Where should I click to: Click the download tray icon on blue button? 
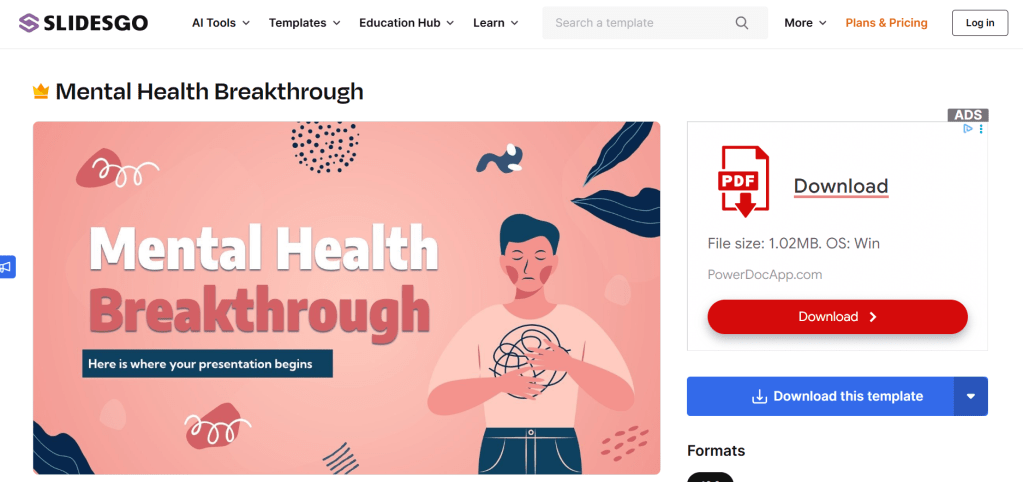(x=759, y=397)
